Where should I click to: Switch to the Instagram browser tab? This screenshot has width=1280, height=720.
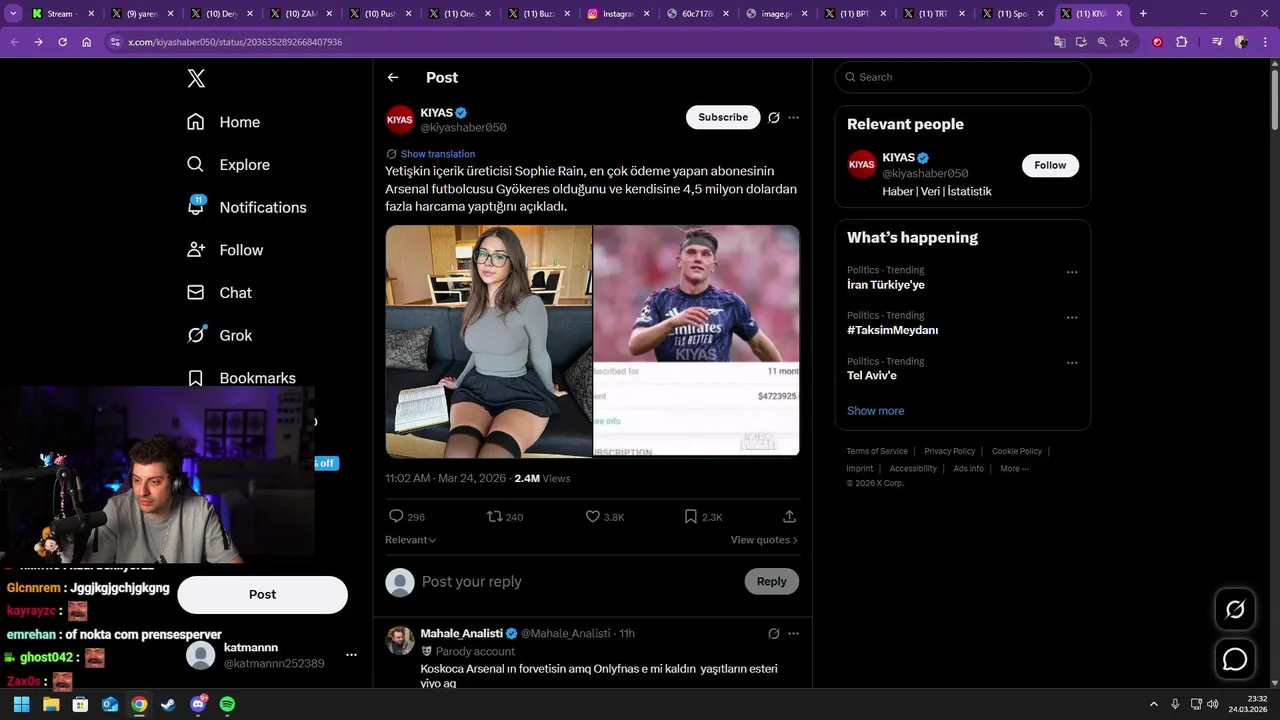click(619, 14)
